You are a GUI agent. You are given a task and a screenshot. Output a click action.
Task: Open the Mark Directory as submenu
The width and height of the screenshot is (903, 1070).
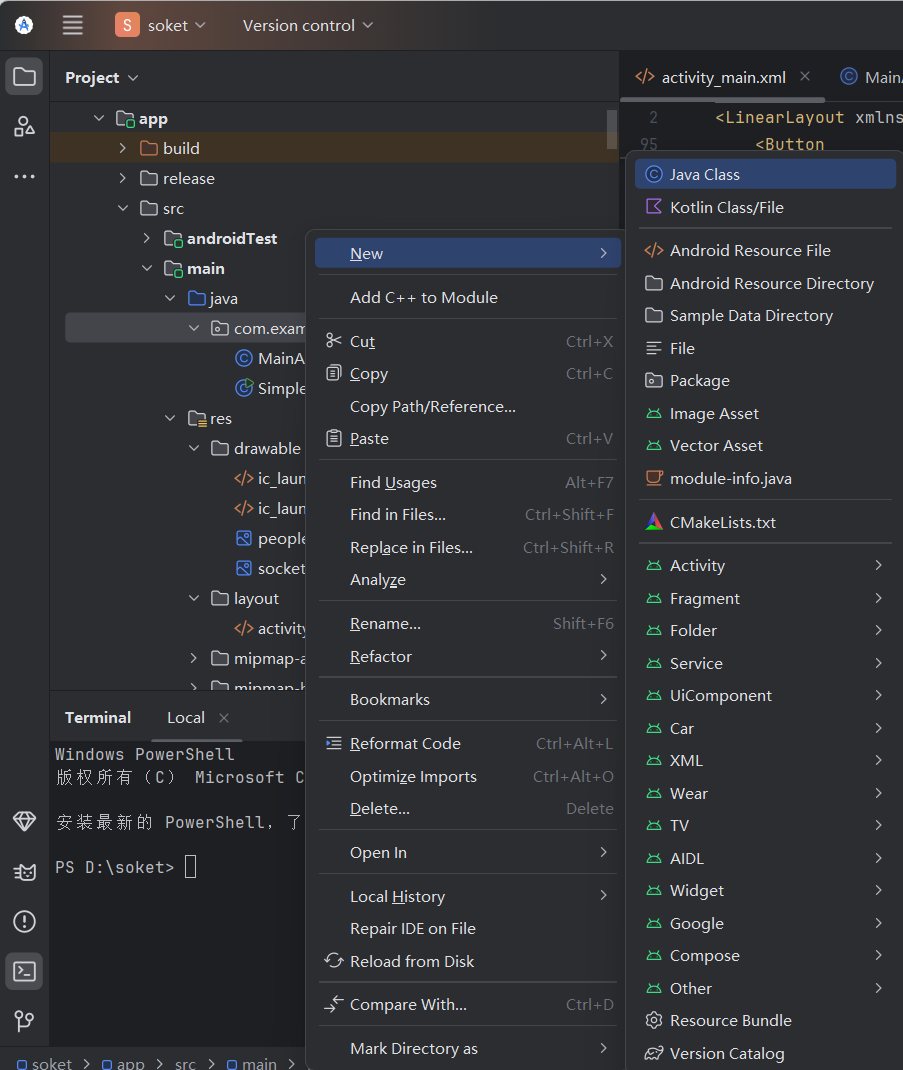[468, 1048]
